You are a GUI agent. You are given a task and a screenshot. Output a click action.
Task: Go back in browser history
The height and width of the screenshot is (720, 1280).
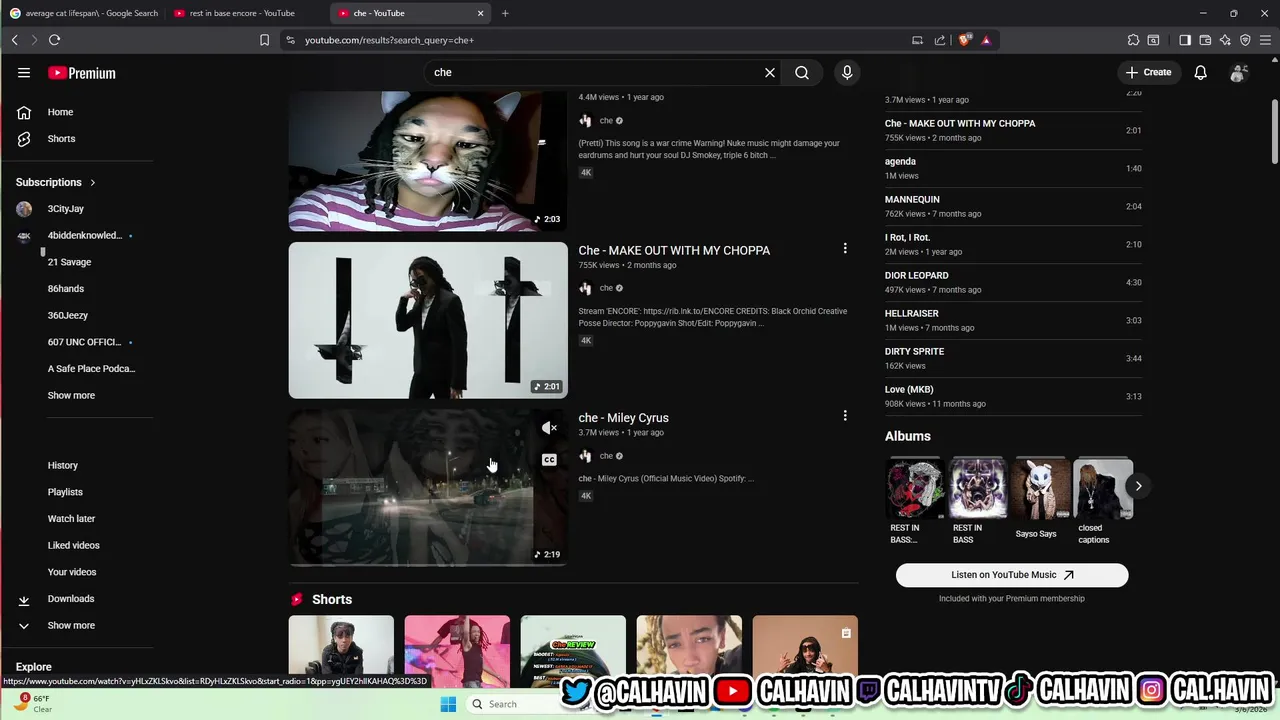pos(14,40)
